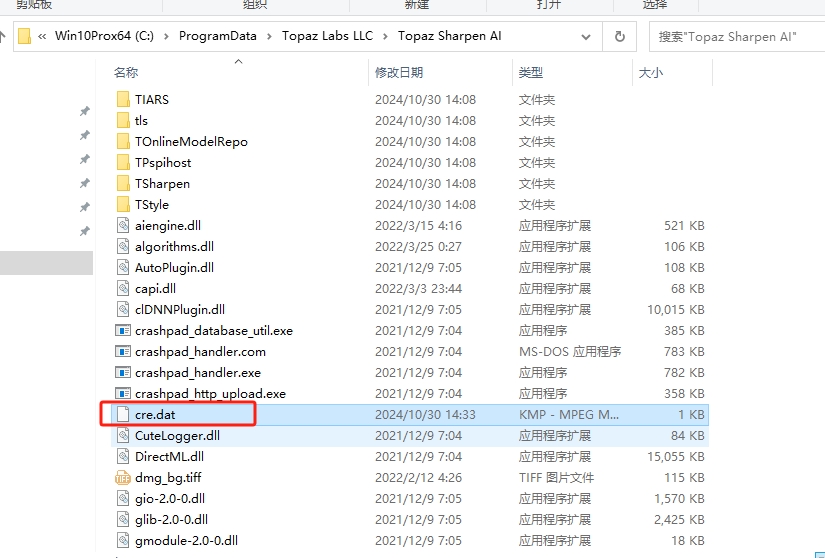Go to Topaz Labs LLC in path
825x558 pixels.
[x=327, y=36]
